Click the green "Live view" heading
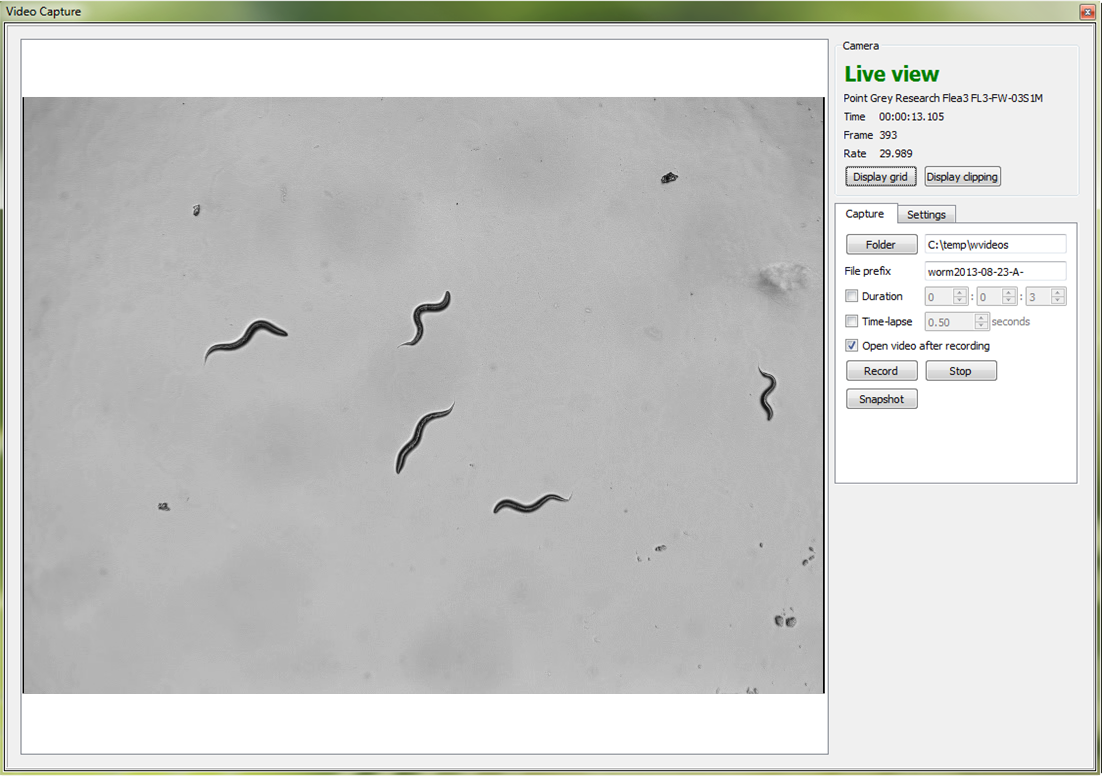 891,74
